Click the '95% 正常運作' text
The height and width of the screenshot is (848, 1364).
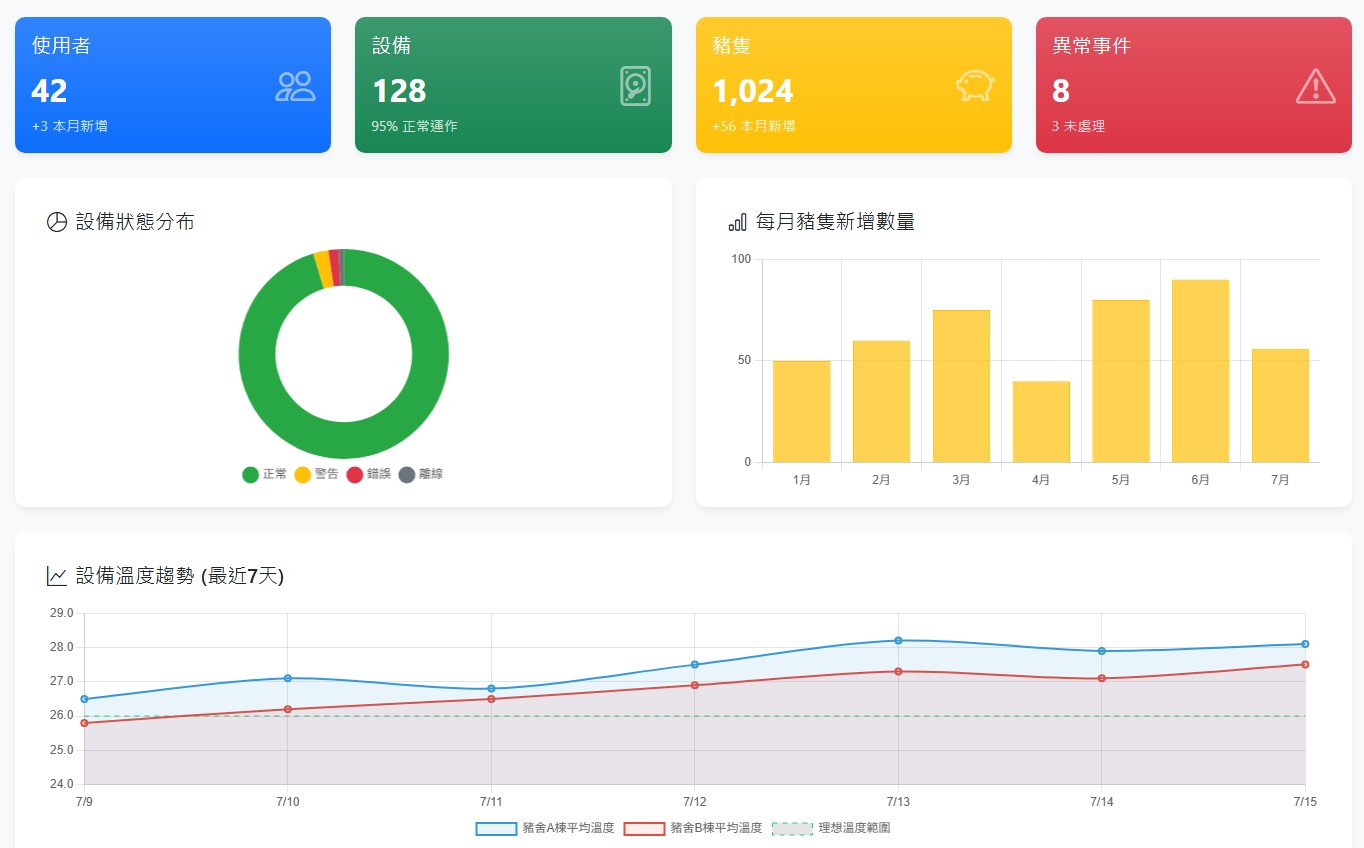[x=414, y=126]
